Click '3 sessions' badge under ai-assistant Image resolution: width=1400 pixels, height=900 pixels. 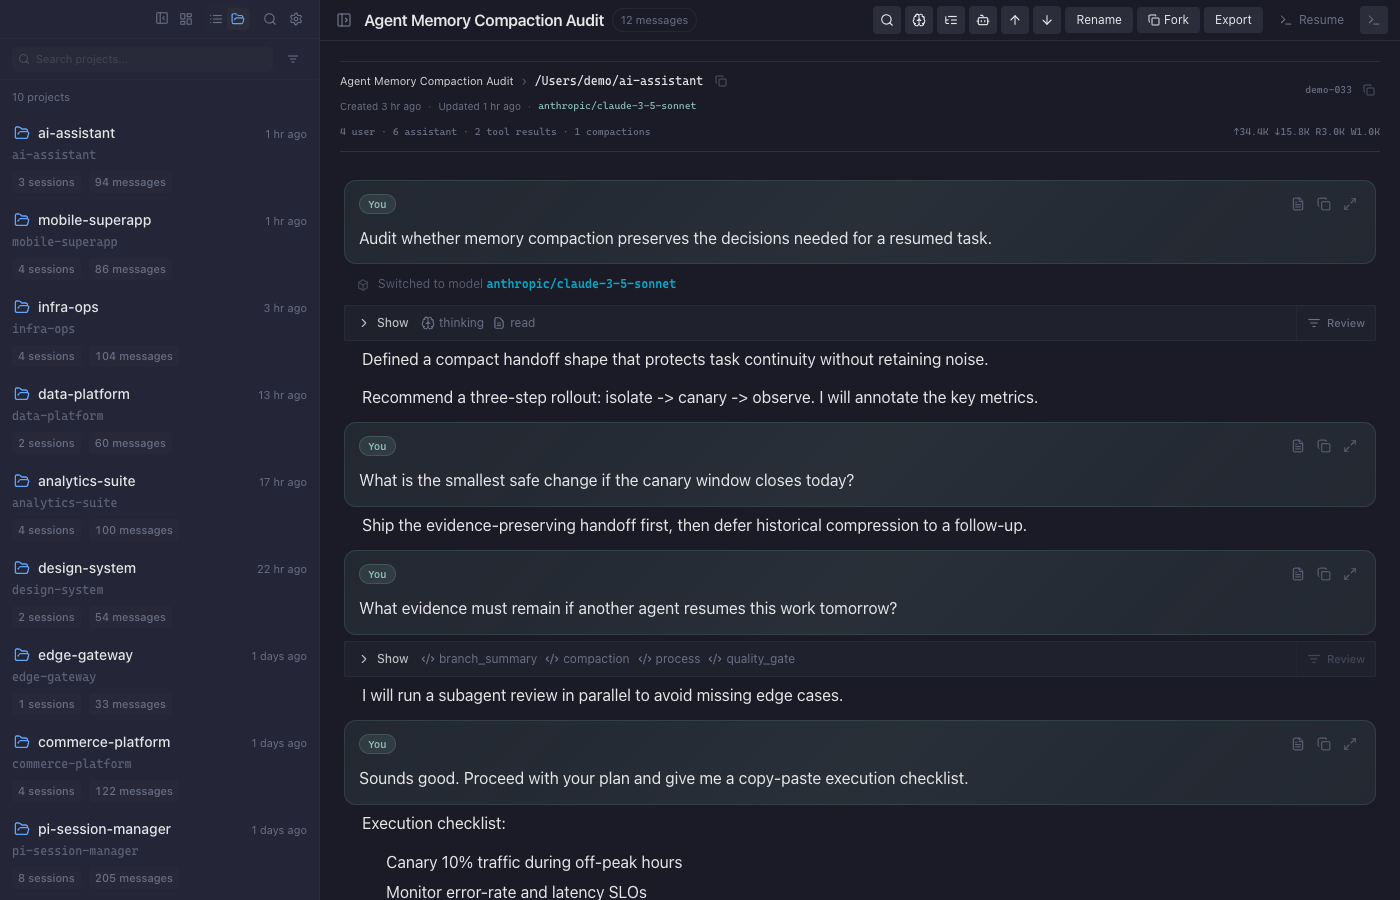46,182
